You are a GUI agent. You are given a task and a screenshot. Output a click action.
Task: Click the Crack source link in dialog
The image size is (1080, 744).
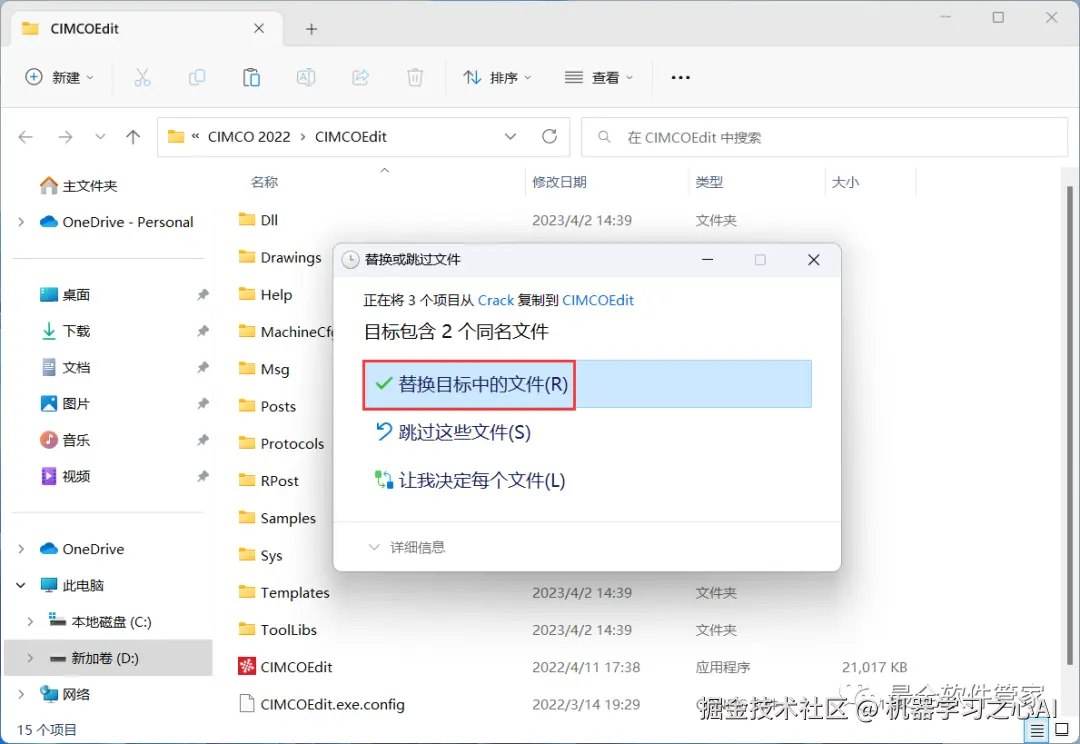click(x=496, y=300)
